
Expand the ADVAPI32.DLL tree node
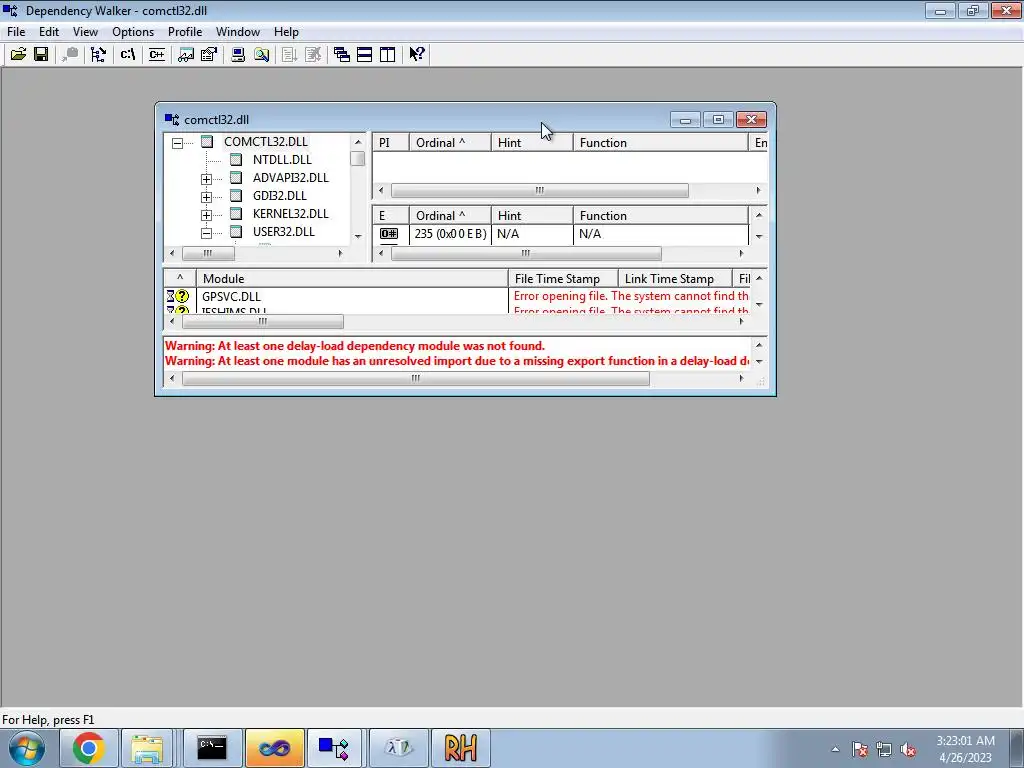click(206, 178)
